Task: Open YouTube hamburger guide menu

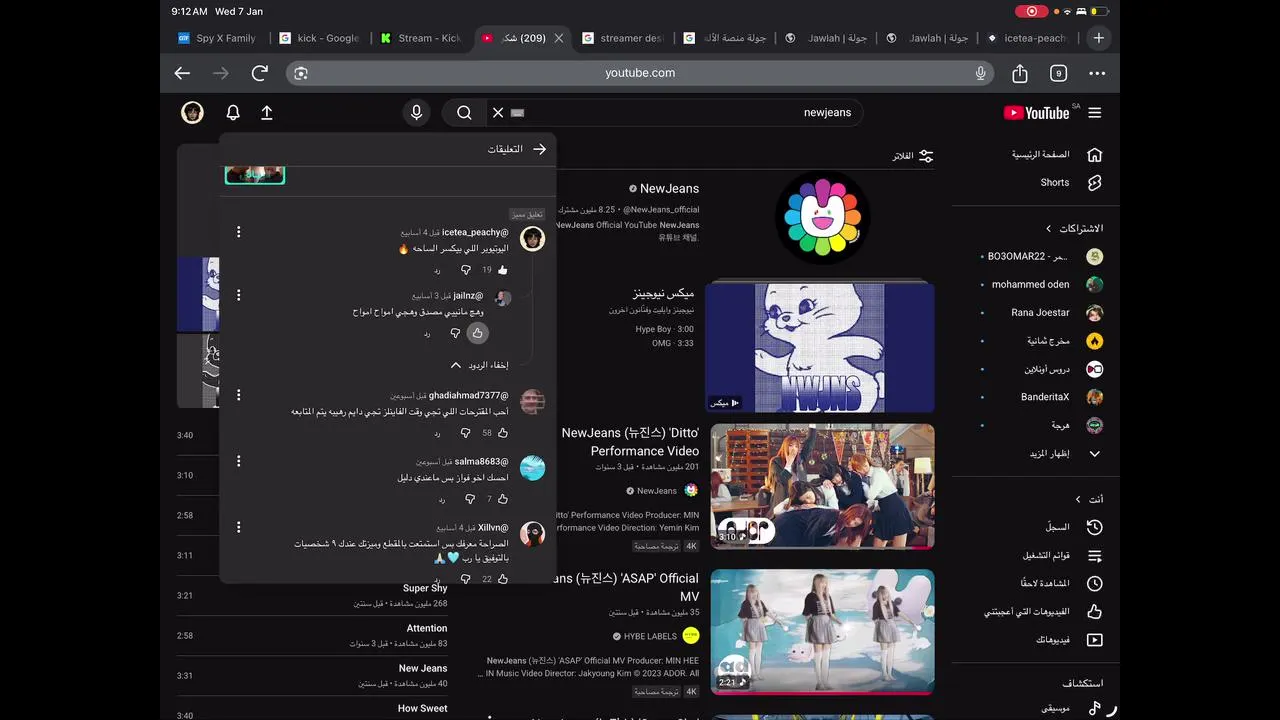Action: pyautogui.click(x=1095, y=113)
